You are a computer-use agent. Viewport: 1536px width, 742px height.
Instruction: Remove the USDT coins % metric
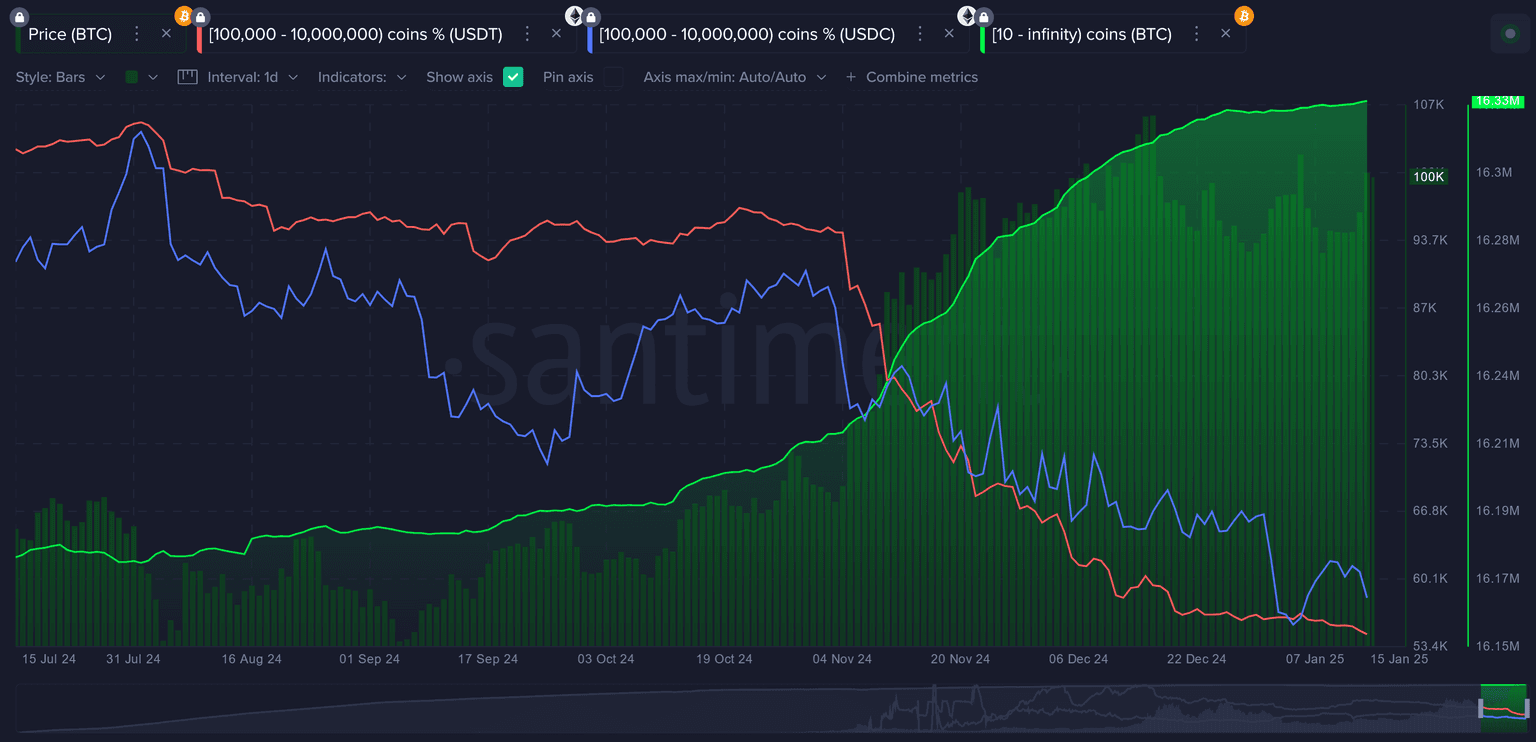point(557,34)
